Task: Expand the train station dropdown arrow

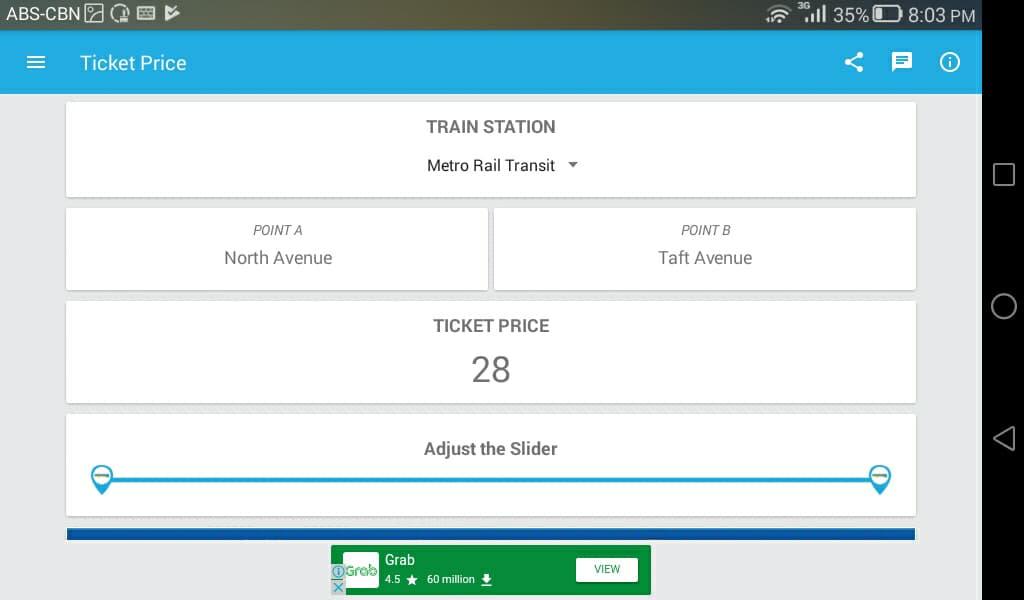Action: [573, 165]
